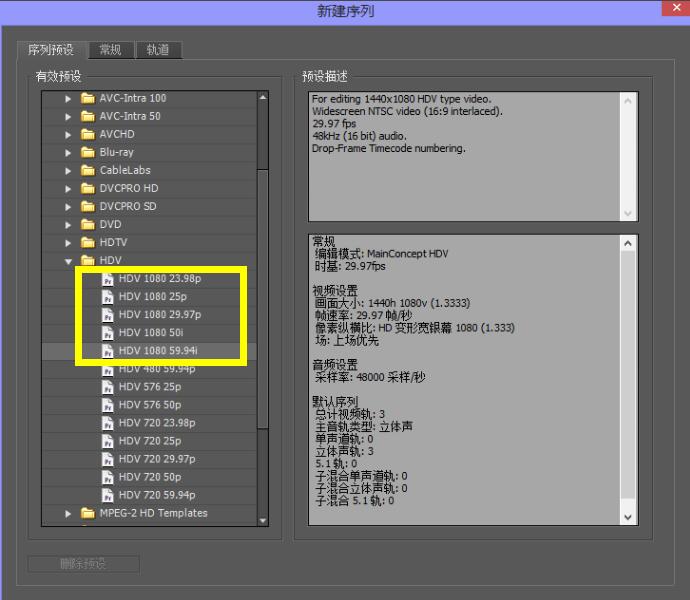Expand the AVC-Intra 100 folder arrow
Image resolution: width=690 pixels, height=600 pixels.
(x=68, y=99)
